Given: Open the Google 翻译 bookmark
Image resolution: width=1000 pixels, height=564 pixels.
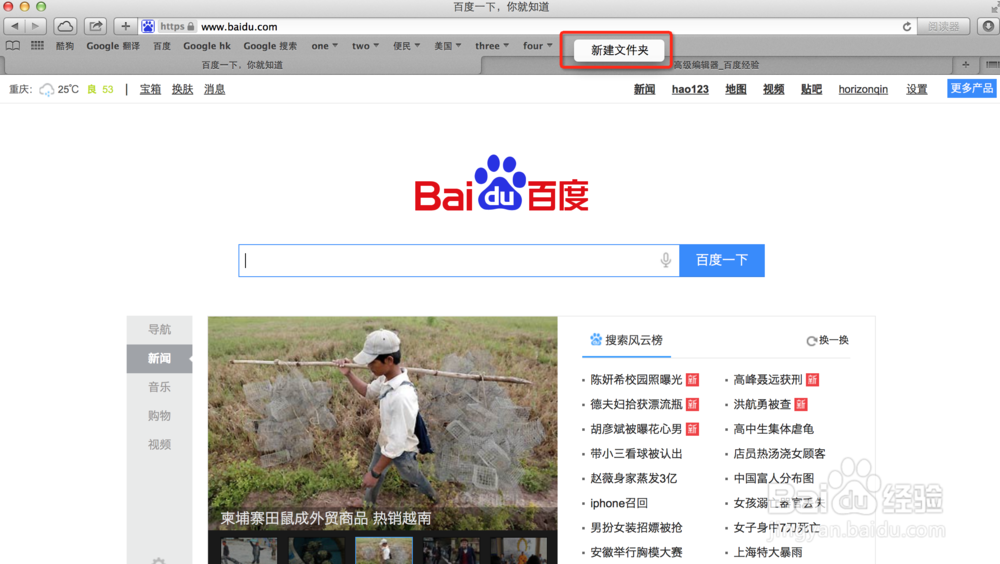Looking at the screenshot, I should coord(113,46).
